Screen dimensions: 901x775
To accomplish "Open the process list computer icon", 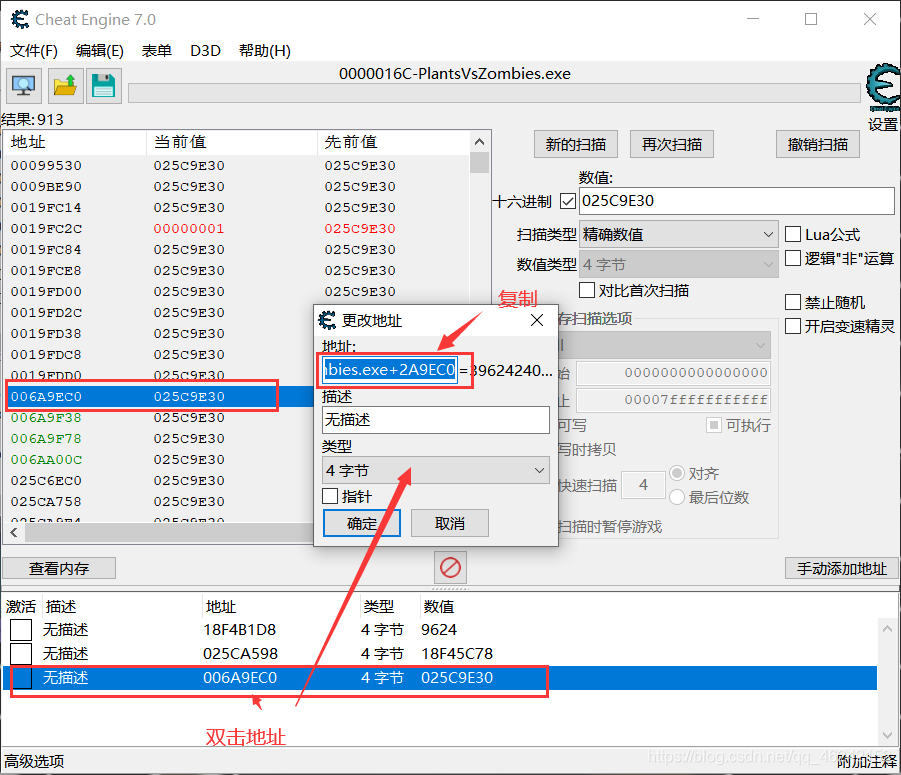I will (x=24, y=86).
